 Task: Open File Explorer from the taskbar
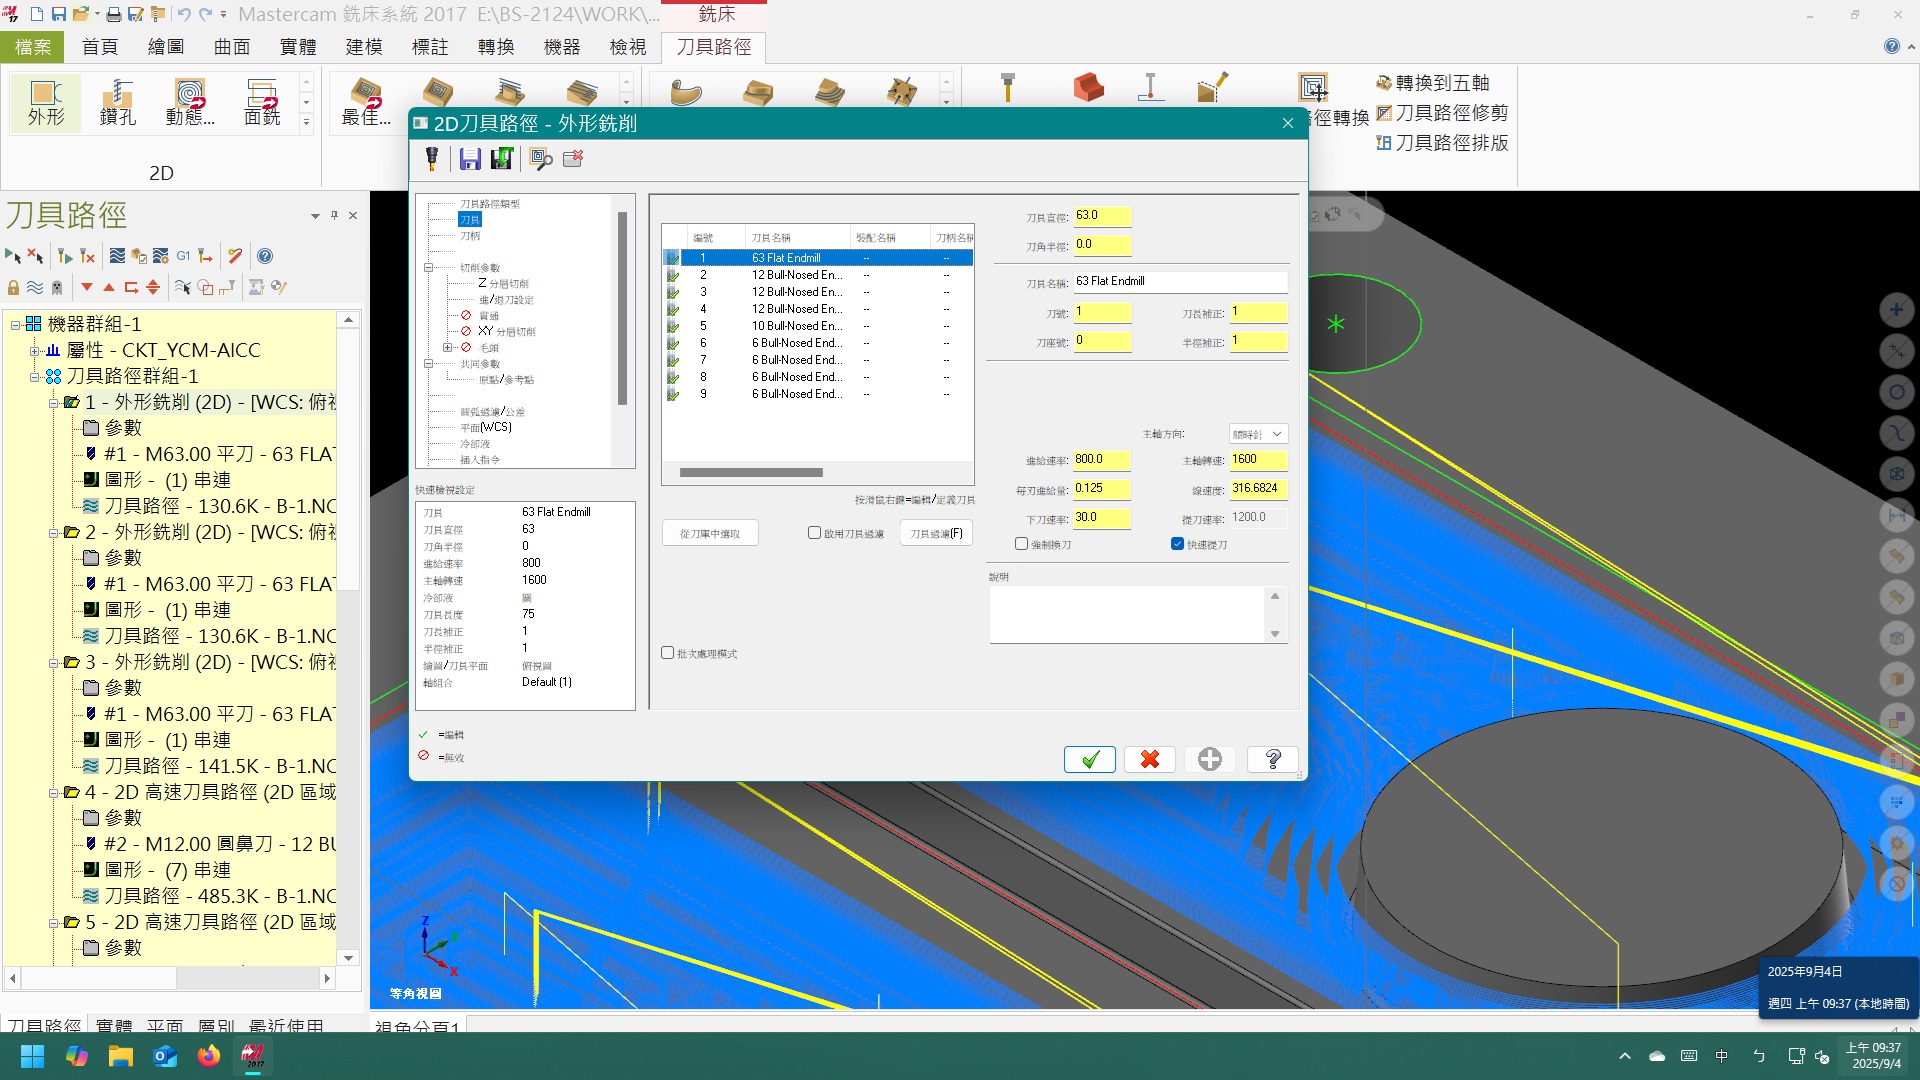point(121,1056)
